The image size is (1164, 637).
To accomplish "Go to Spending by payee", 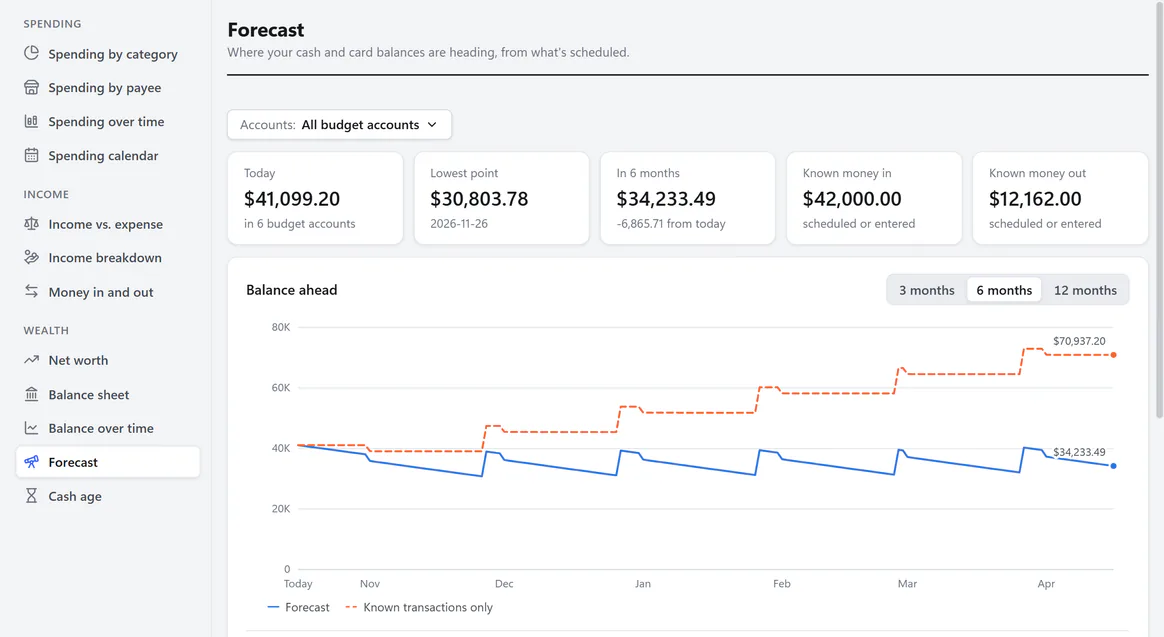I will point(108,88).
